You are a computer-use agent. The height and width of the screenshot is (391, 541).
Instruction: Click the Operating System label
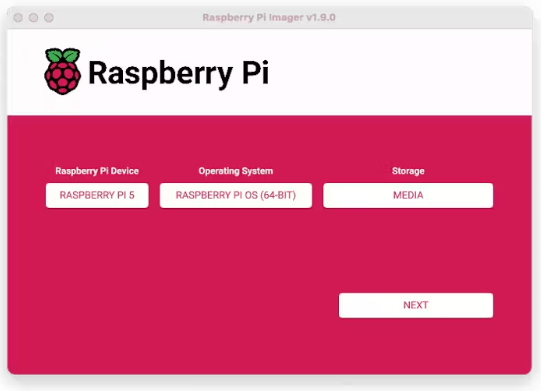point(236,171)
